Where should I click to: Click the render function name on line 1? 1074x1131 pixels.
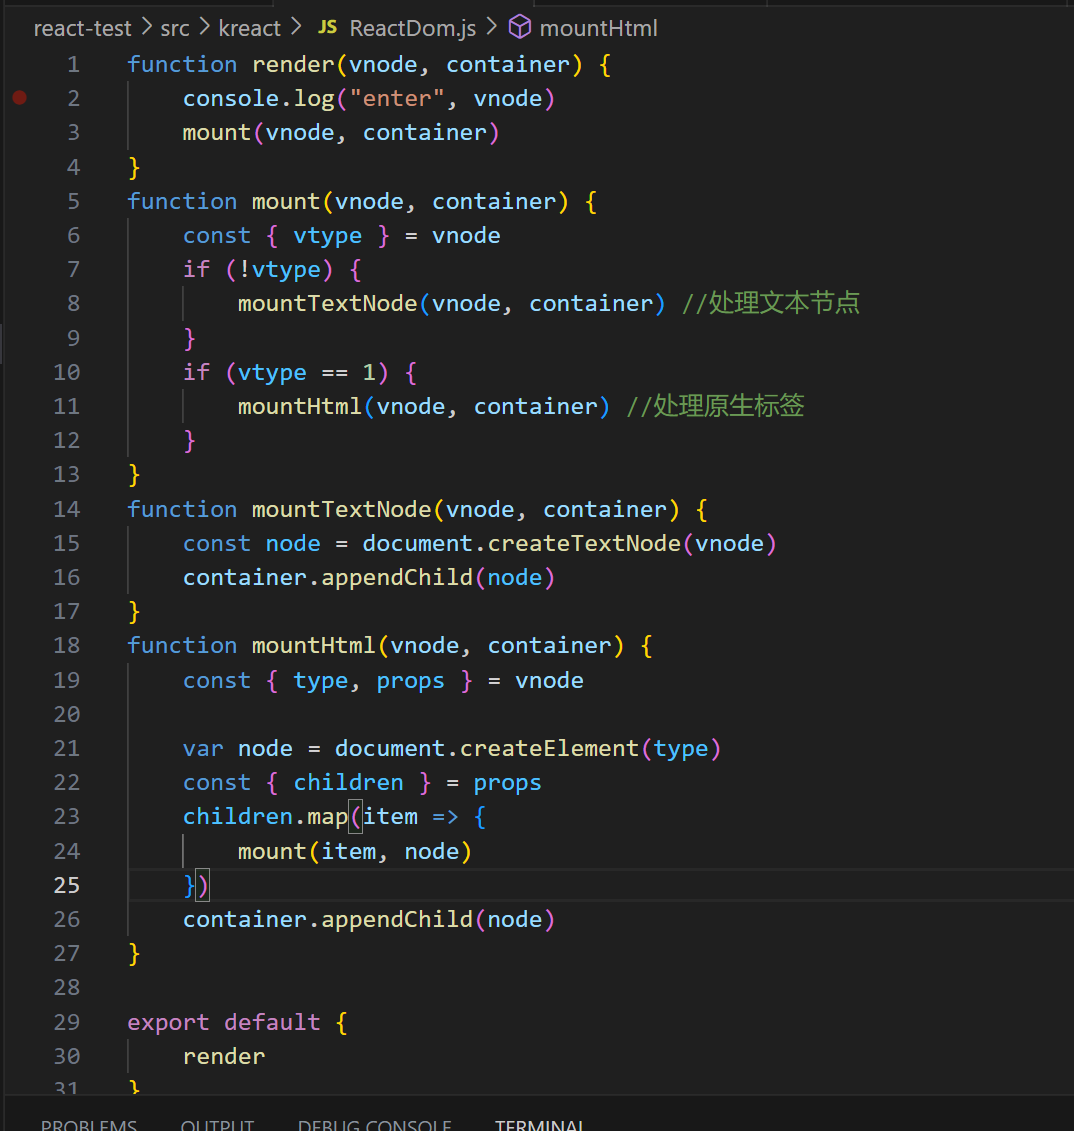point(292,63)
